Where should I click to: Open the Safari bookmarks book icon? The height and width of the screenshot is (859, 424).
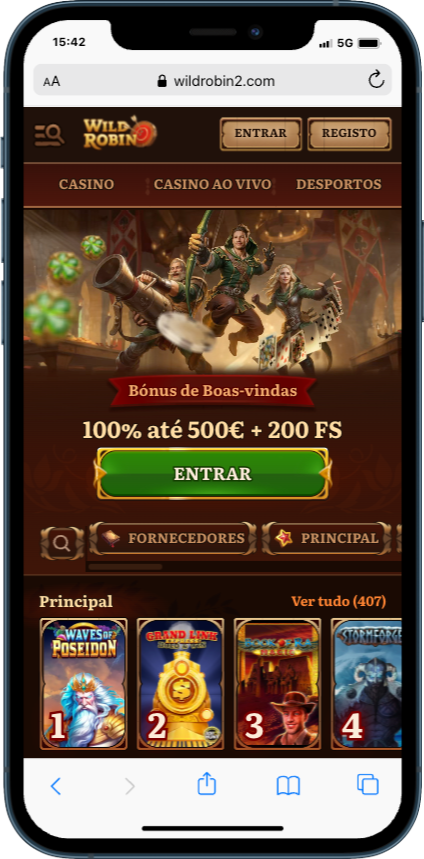pos(288,786)
